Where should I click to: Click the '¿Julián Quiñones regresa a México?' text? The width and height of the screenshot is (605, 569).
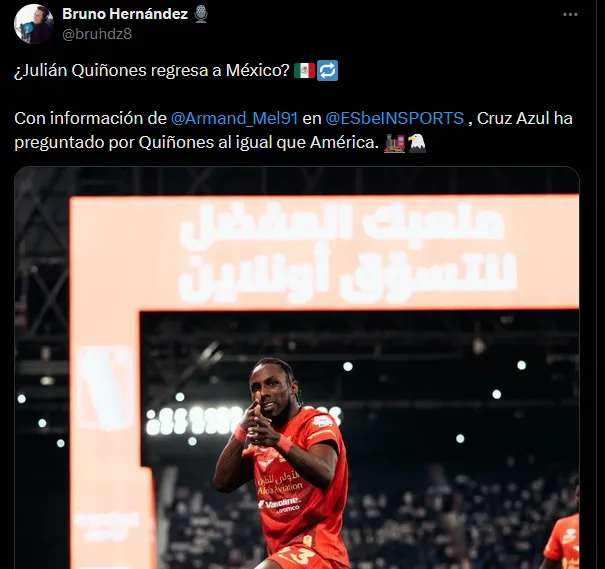click(x=152, y=71)
